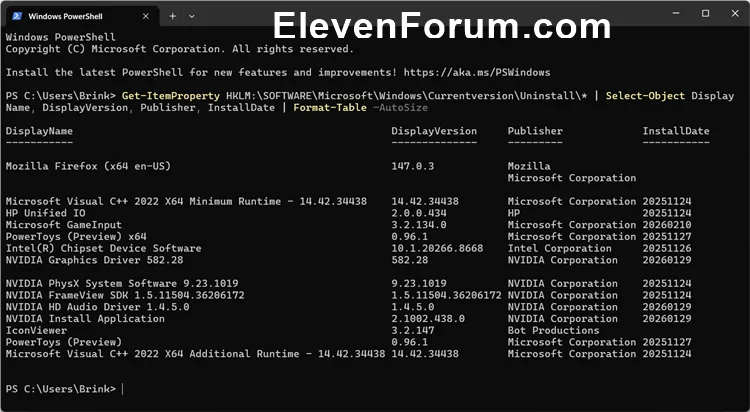The image size is (750, 412).
Task: Click version 2.1002.438.0
Action: (x=428, y=319)
